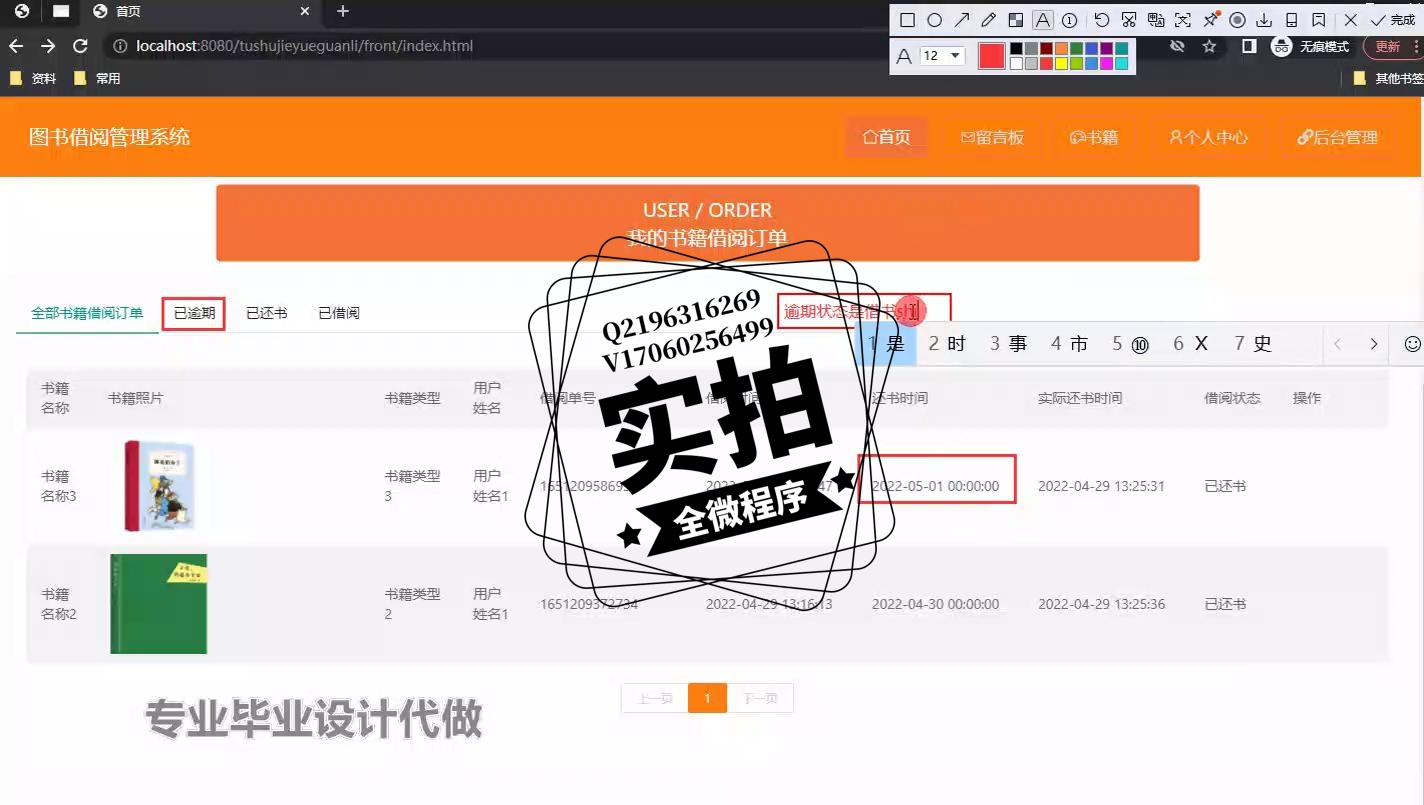The height and width of the screenshot is (805, 1424).
Task: Select the mosaic blur tool
Action: point(1016,20)
